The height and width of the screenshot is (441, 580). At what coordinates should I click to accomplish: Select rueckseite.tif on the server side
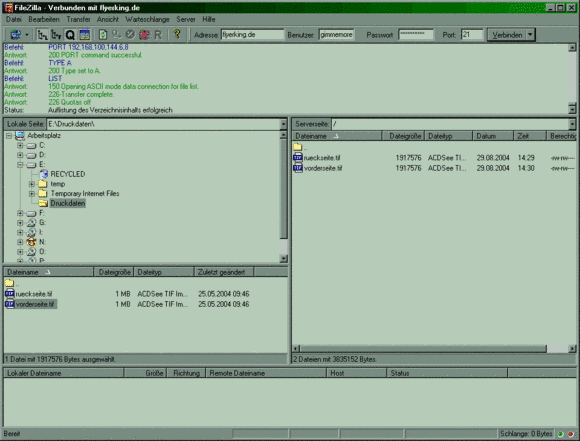tap(322, 158)
